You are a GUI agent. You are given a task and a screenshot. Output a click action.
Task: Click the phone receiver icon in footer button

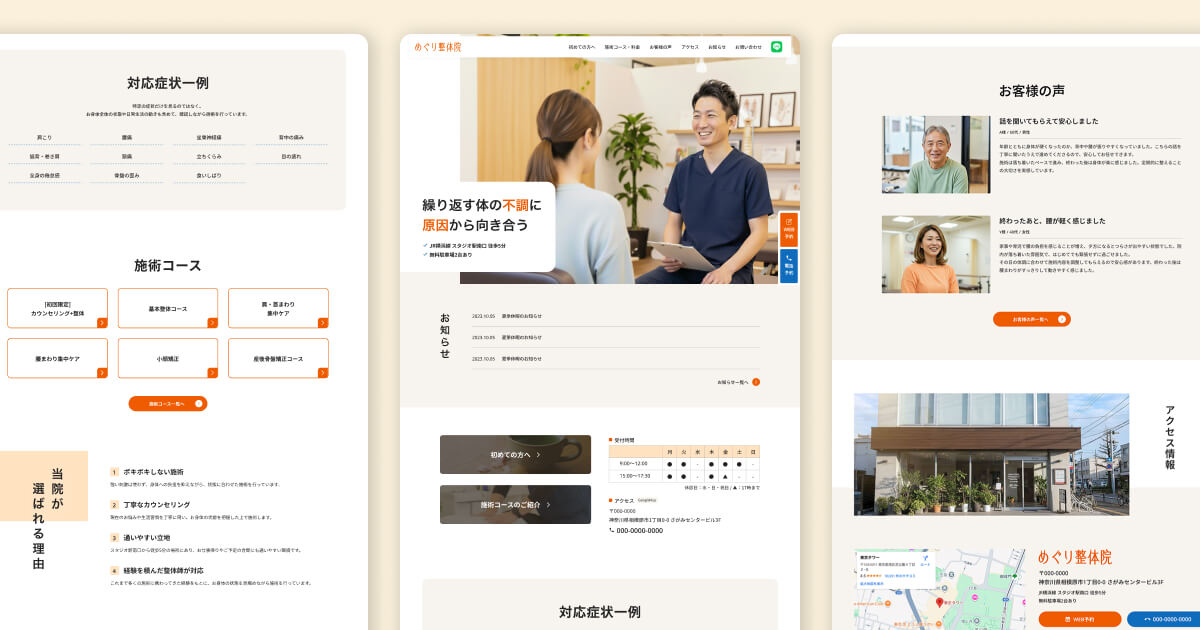click(1146, 619)
